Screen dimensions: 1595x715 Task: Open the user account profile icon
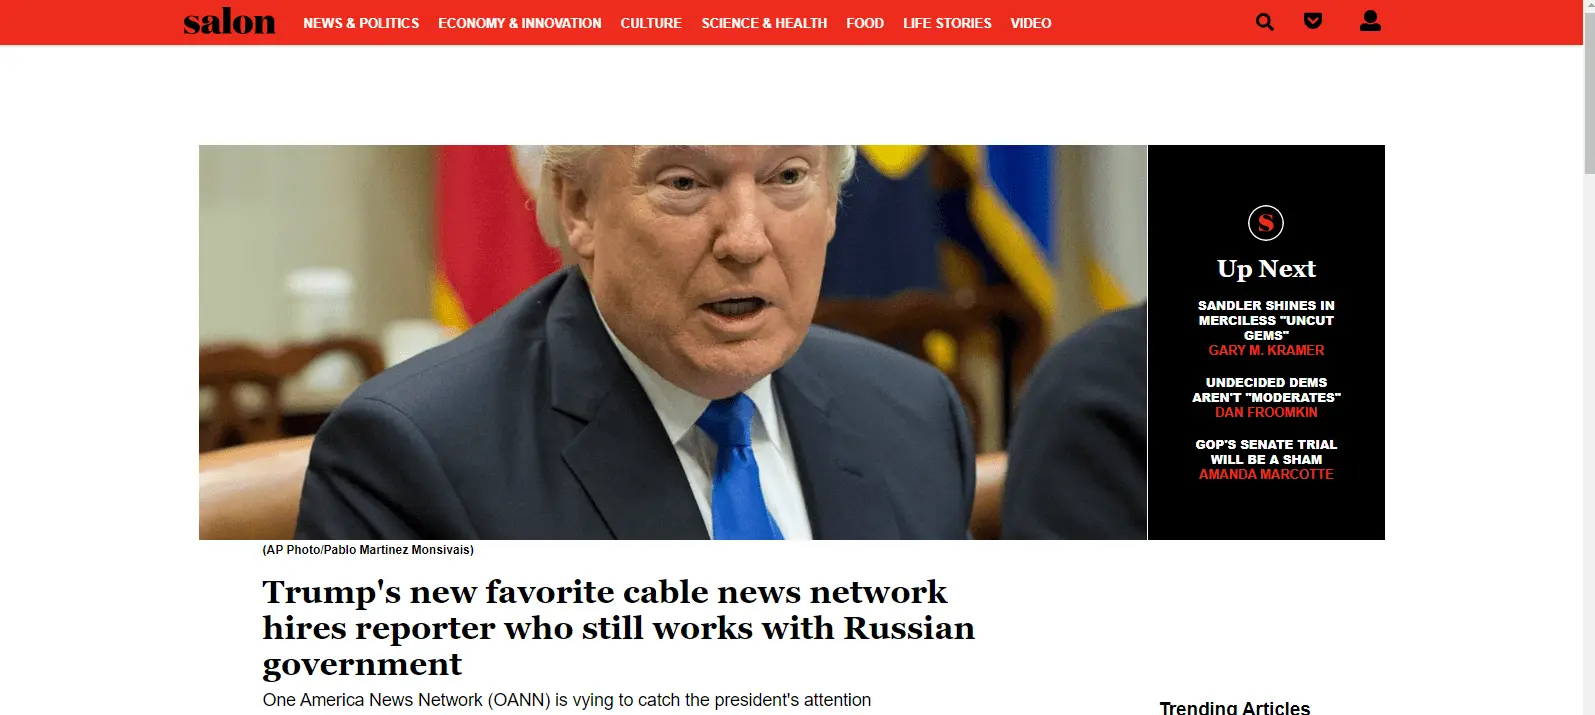1370,21
